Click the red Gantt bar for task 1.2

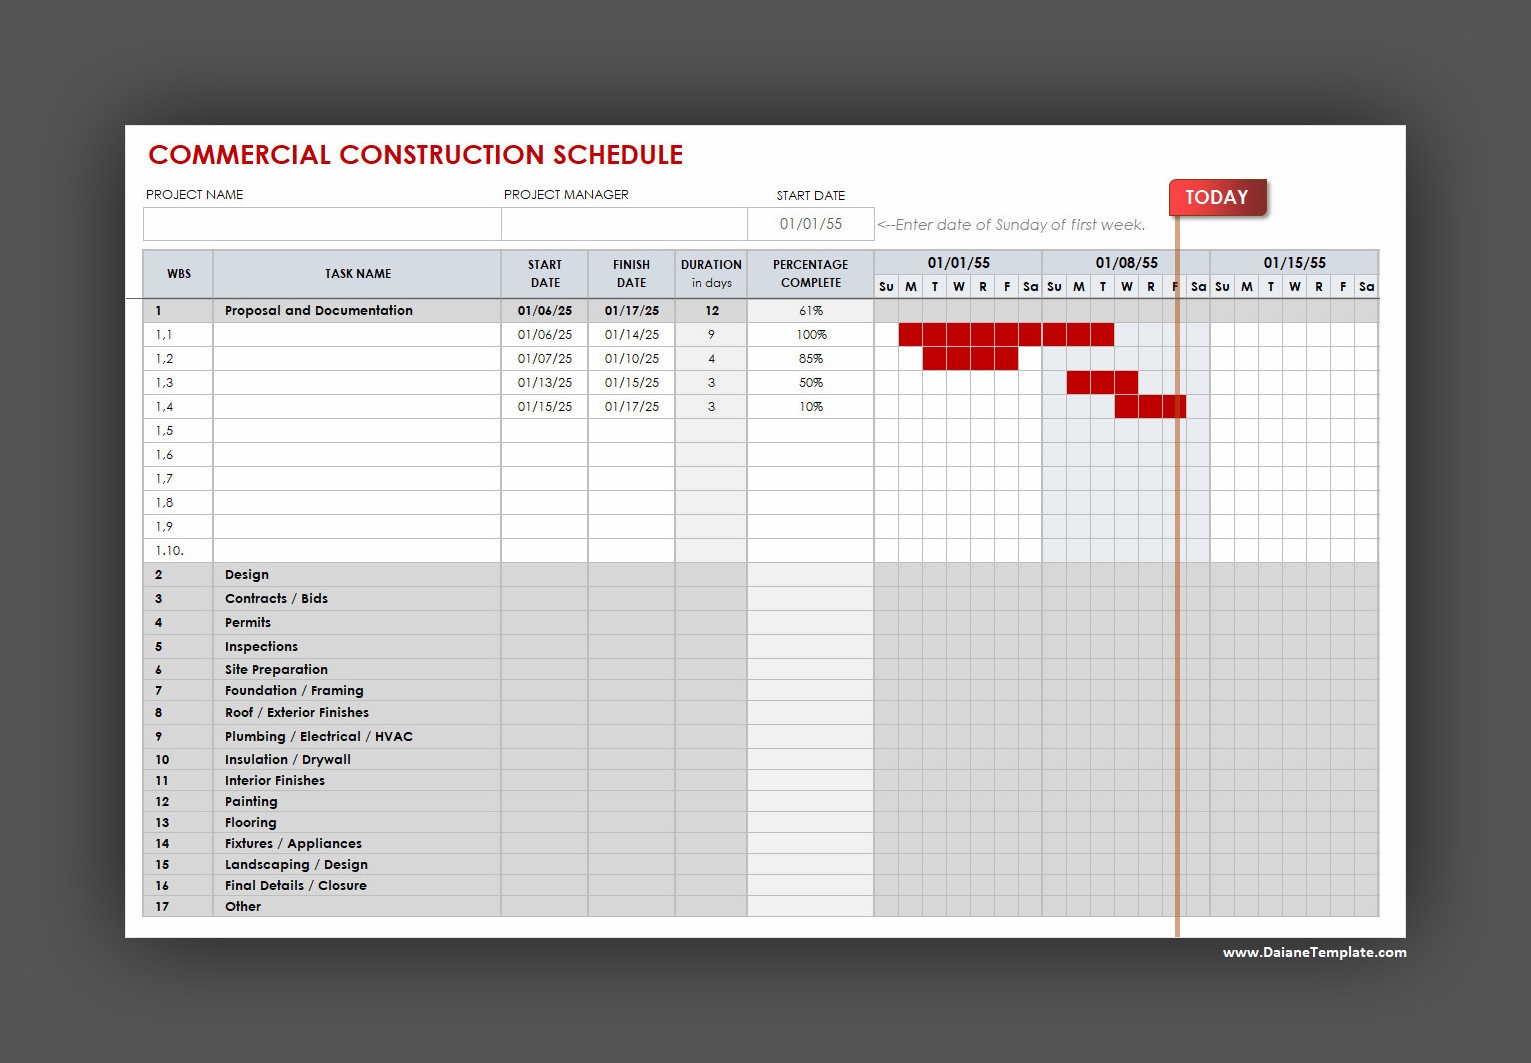tap(970, 358)
